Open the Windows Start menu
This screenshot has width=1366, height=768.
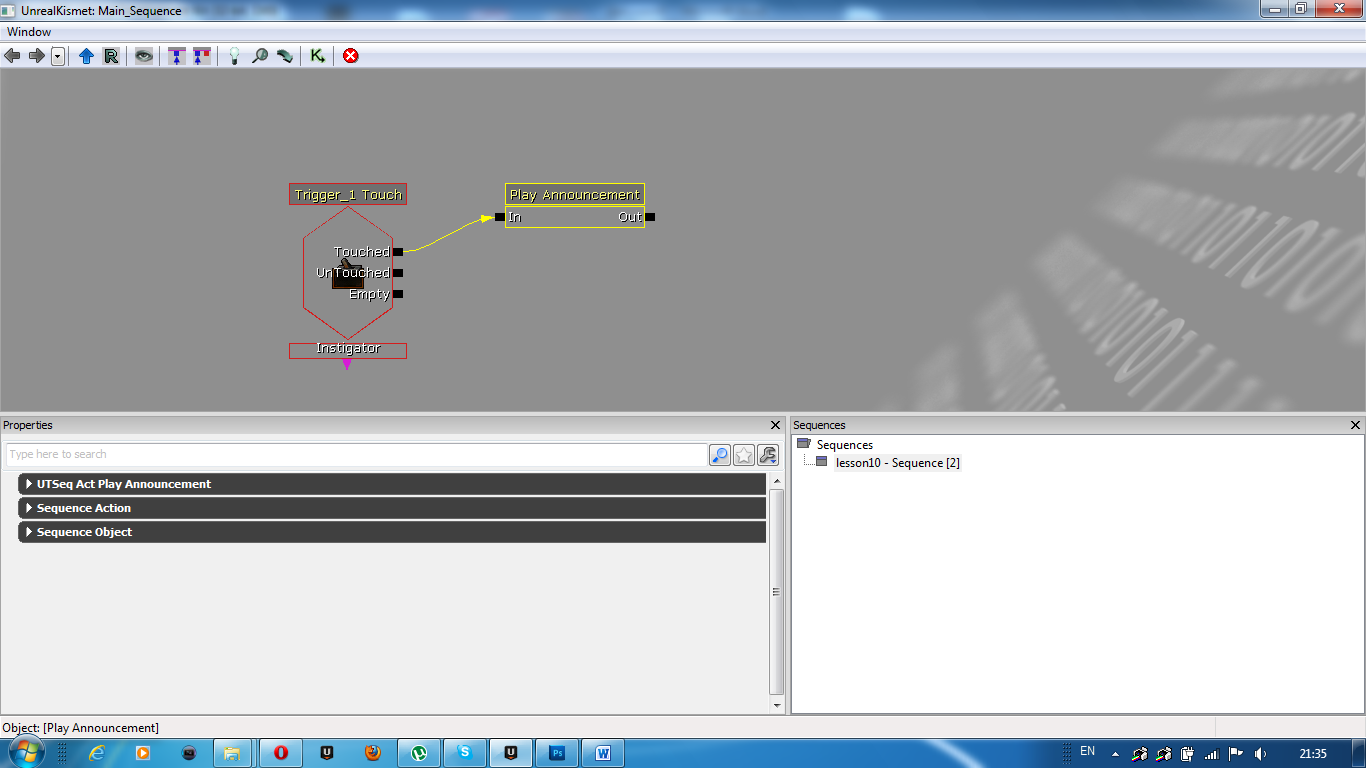coord(26,753)
